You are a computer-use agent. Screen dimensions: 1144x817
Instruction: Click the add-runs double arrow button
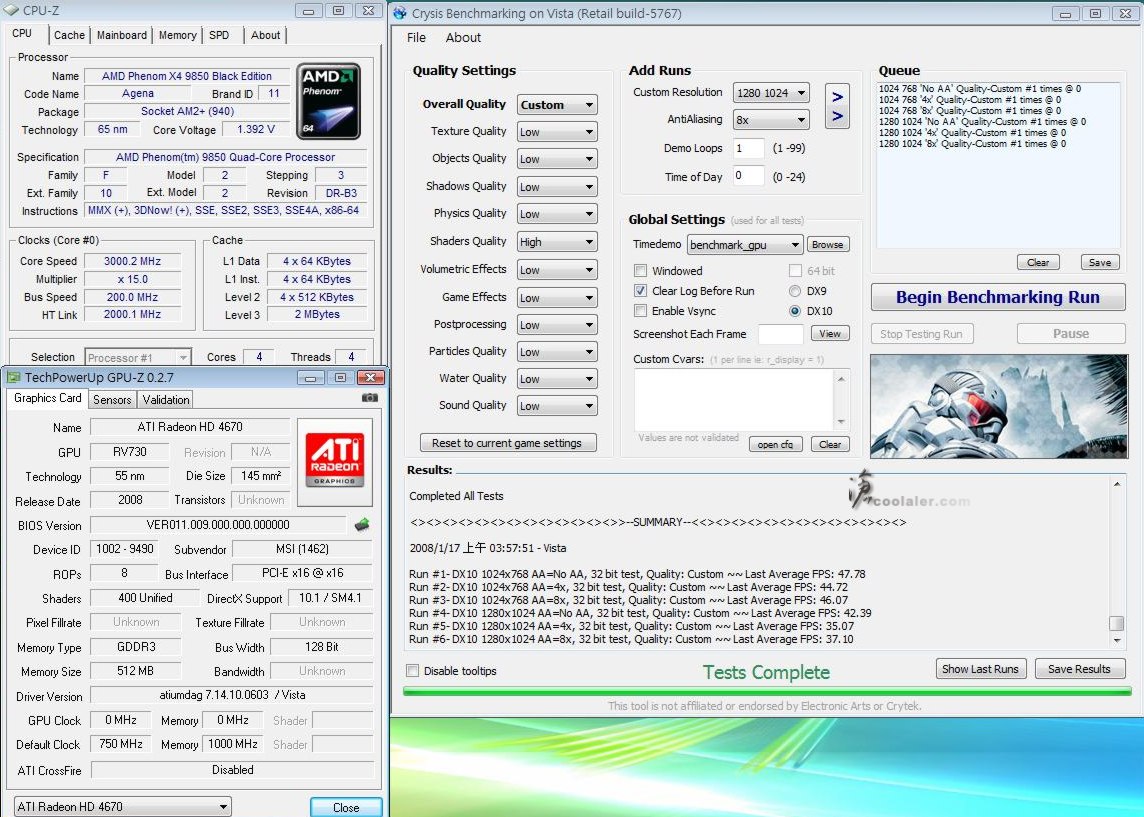coord(837,107)
